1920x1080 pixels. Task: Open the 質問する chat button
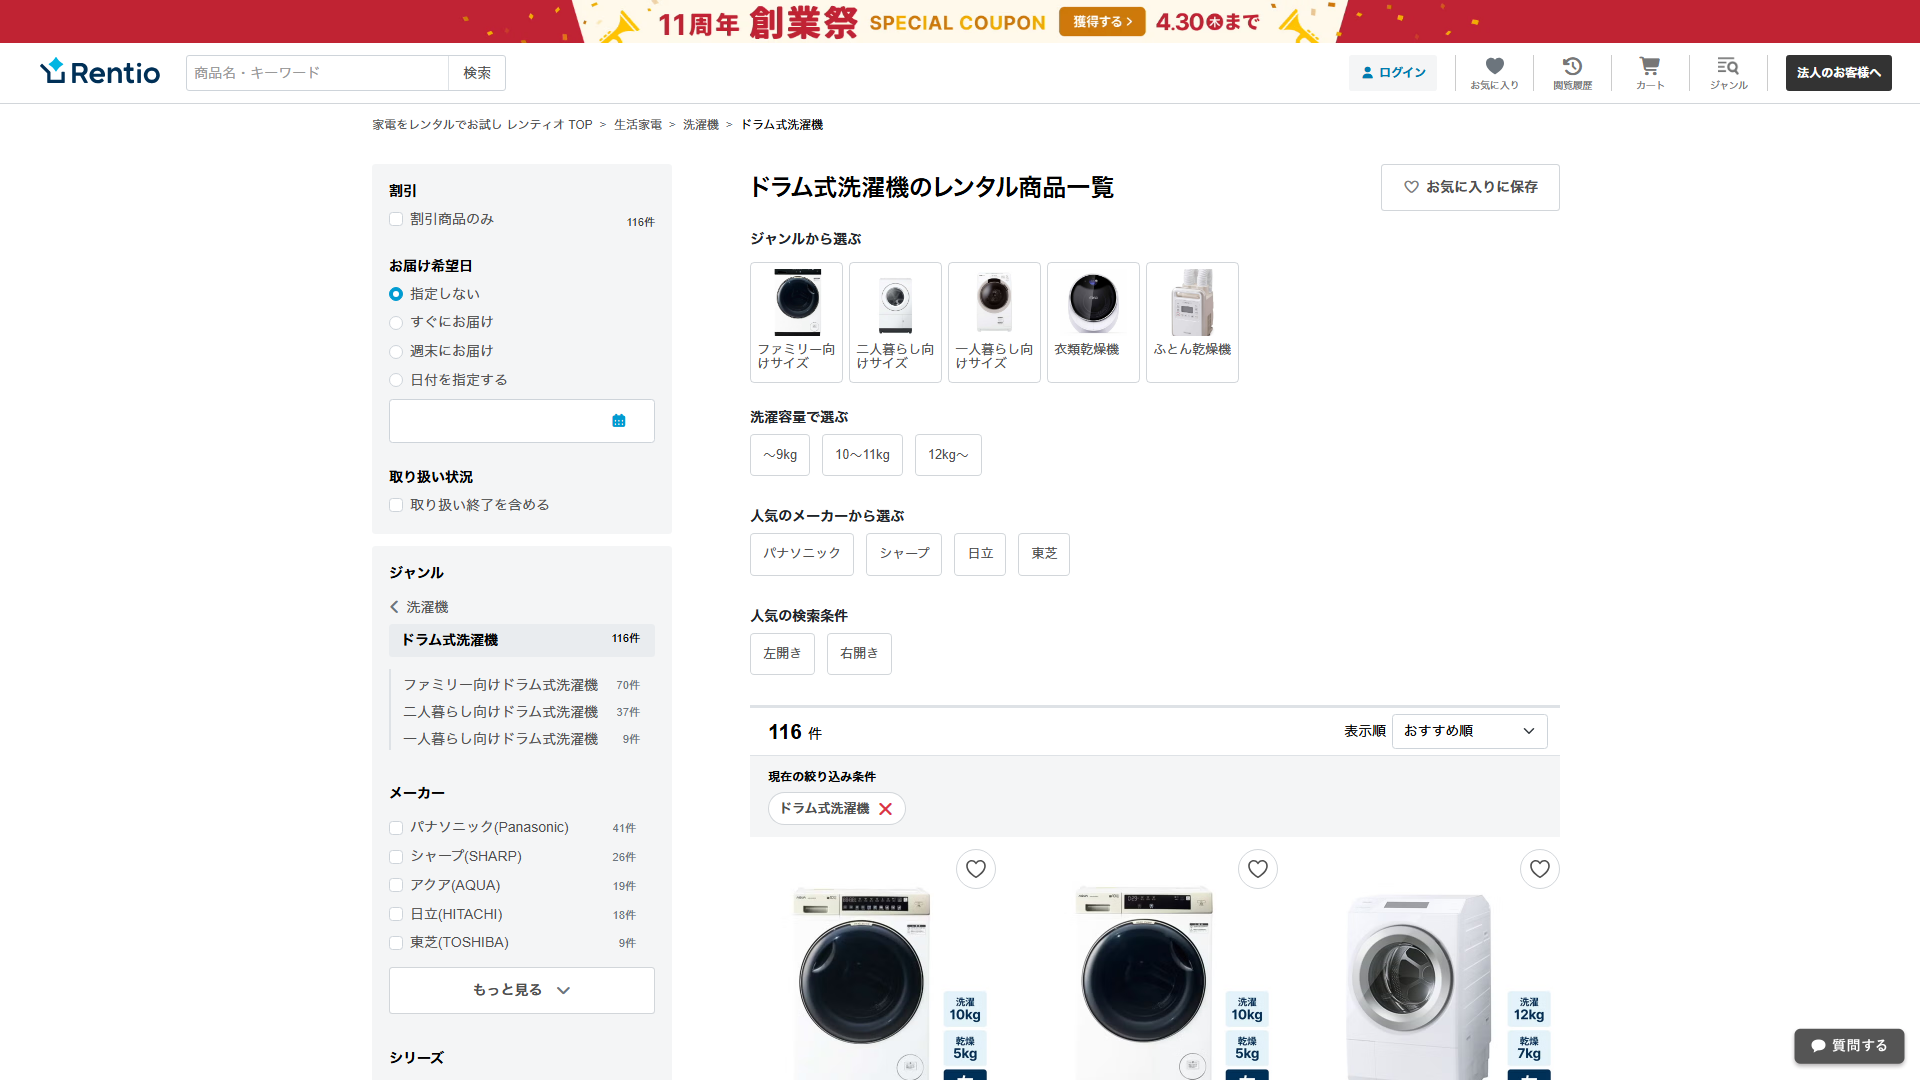tap(1849, 1046)
